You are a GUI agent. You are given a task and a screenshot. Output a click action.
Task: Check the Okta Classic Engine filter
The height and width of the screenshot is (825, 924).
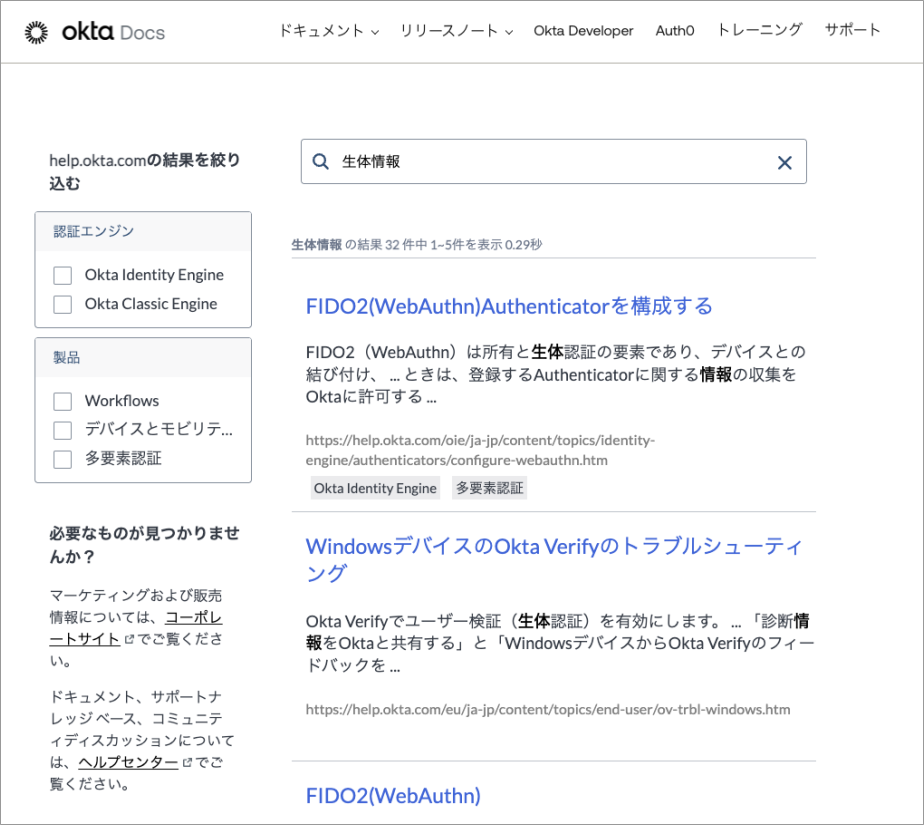tap(63, 304)
